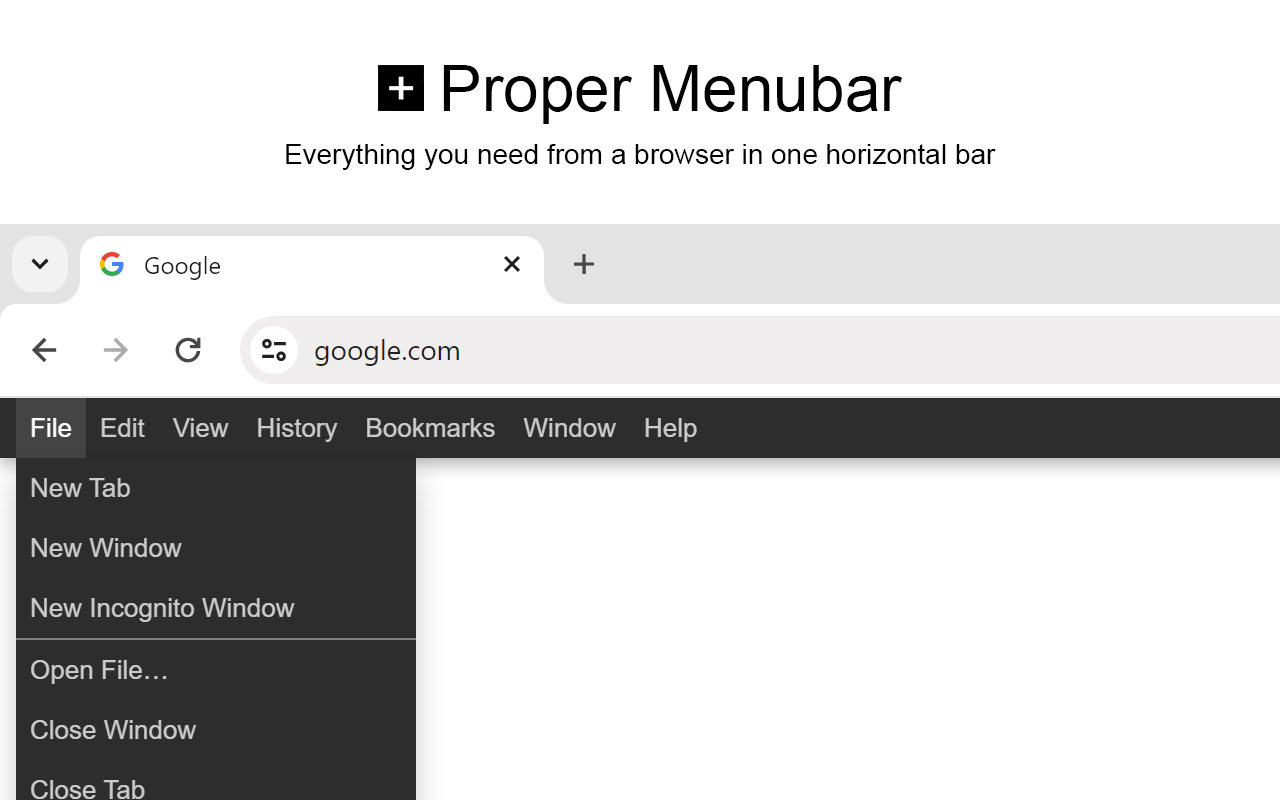Screen dimensions: 1280x800
Task: Click the View menu
Action: click(200, 427)
